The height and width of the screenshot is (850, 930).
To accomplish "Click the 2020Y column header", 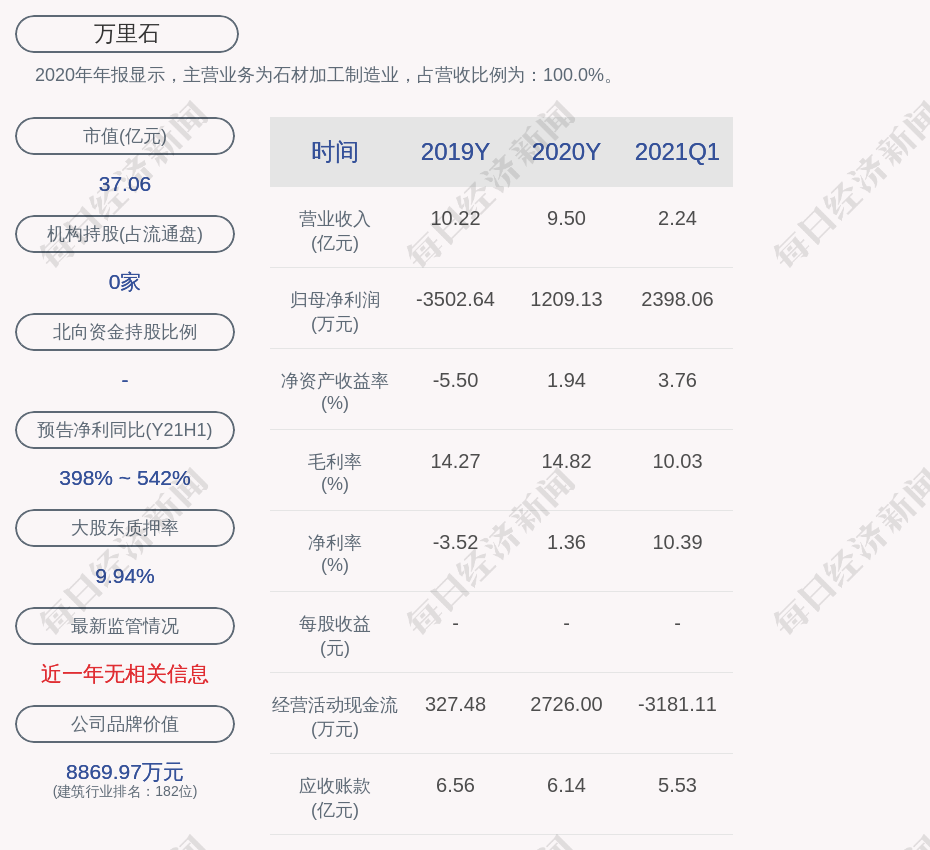I will pos(566,152).
